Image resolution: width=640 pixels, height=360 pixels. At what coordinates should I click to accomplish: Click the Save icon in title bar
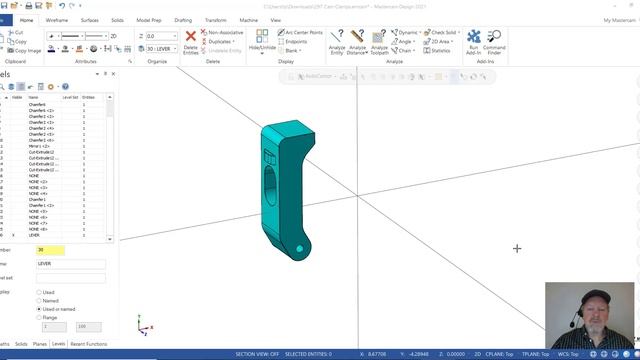(x=4, y=6)
